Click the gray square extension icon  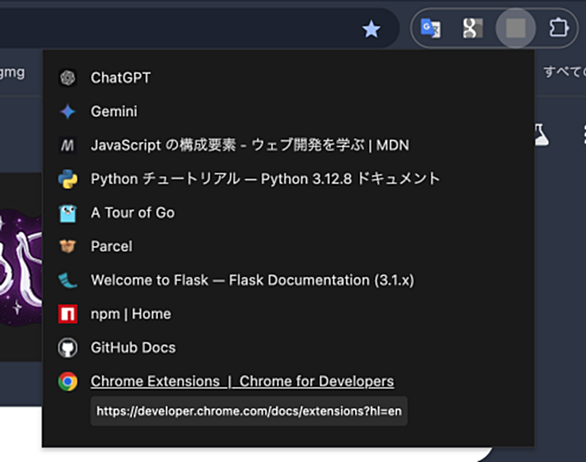tap(516, 28)
